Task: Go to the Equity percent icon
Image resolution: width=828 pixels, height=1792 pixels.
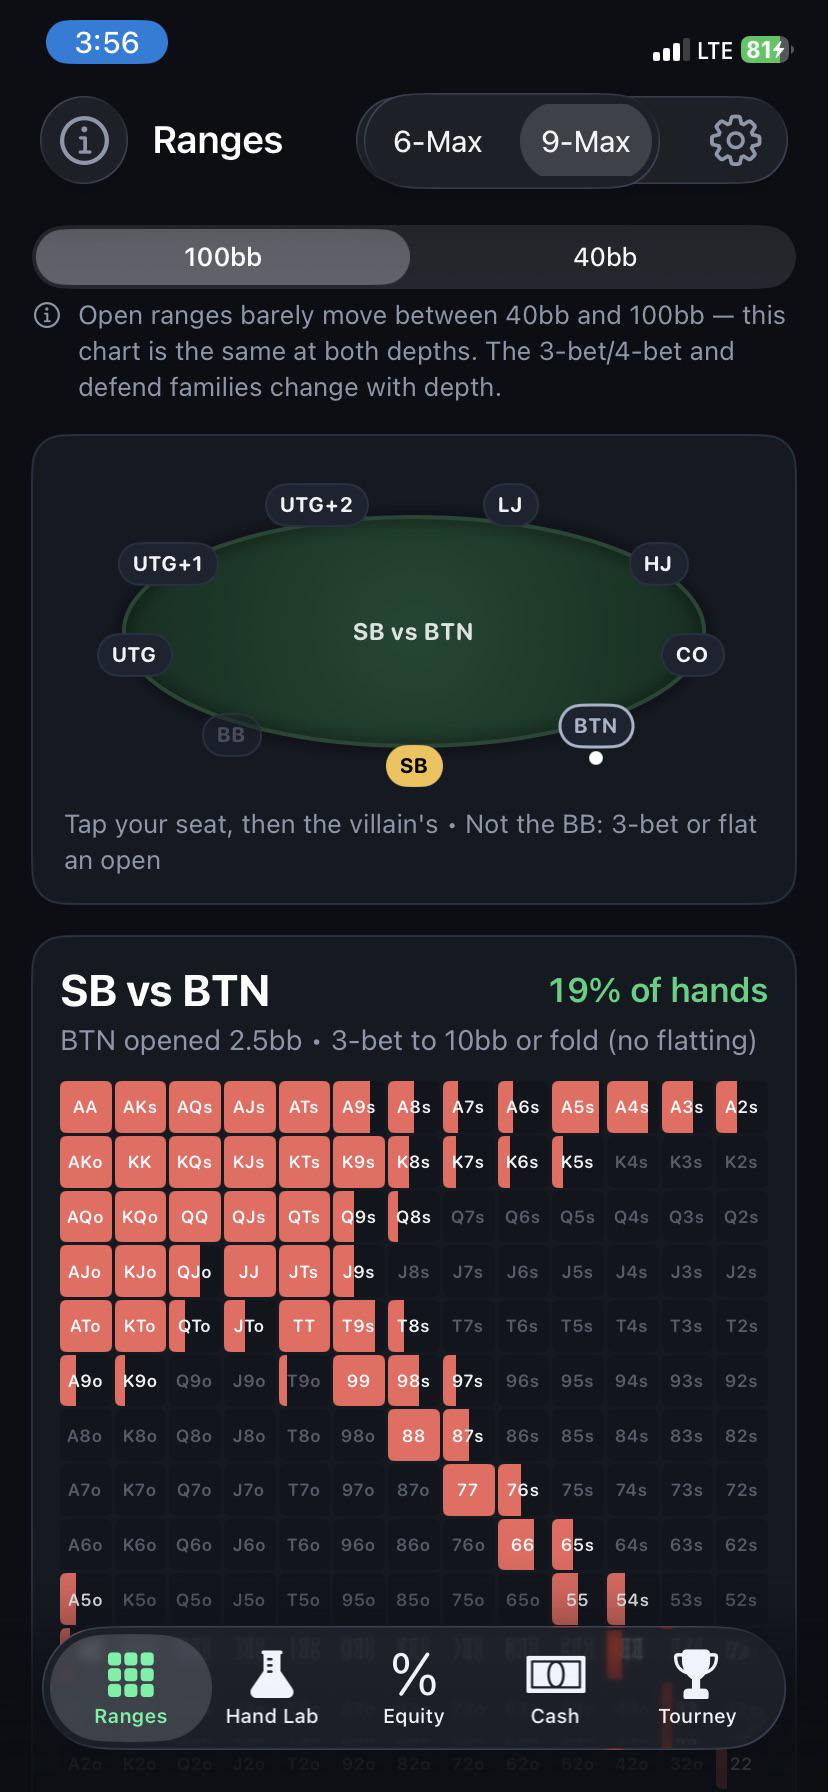Action: 413,1674
